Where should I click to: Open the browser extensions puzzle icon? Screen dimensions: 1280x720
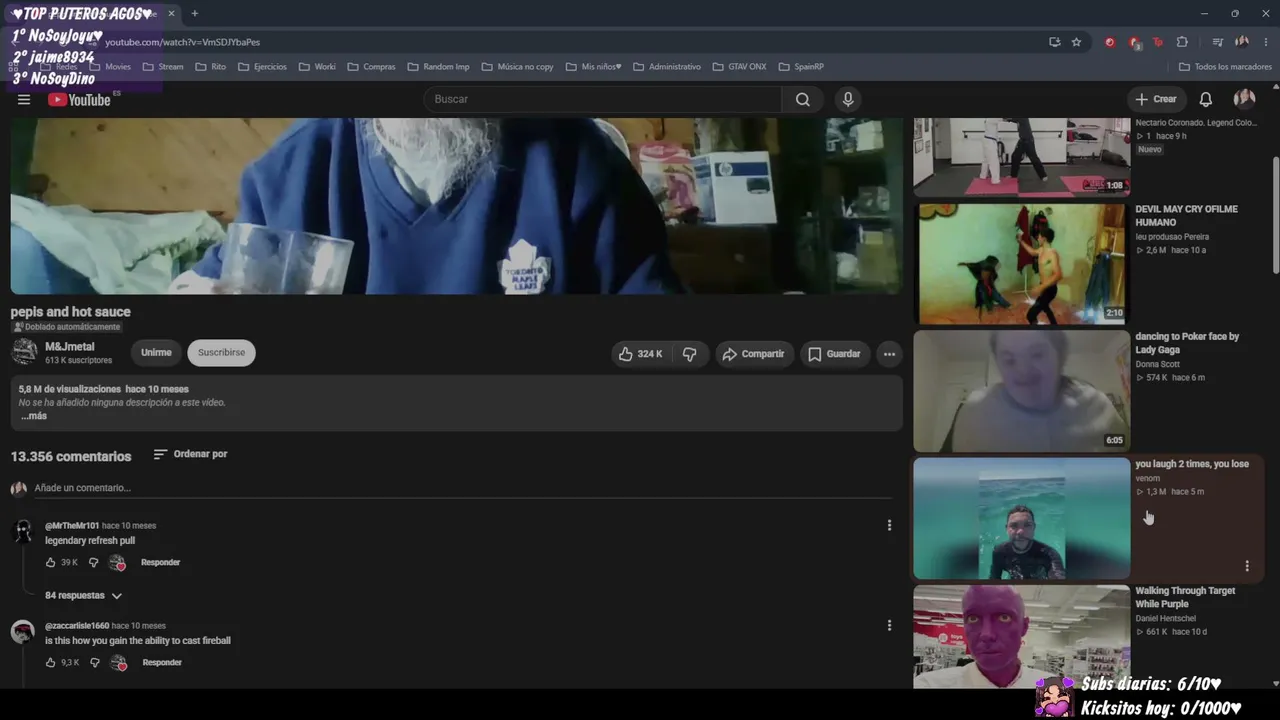point(1182,42)
